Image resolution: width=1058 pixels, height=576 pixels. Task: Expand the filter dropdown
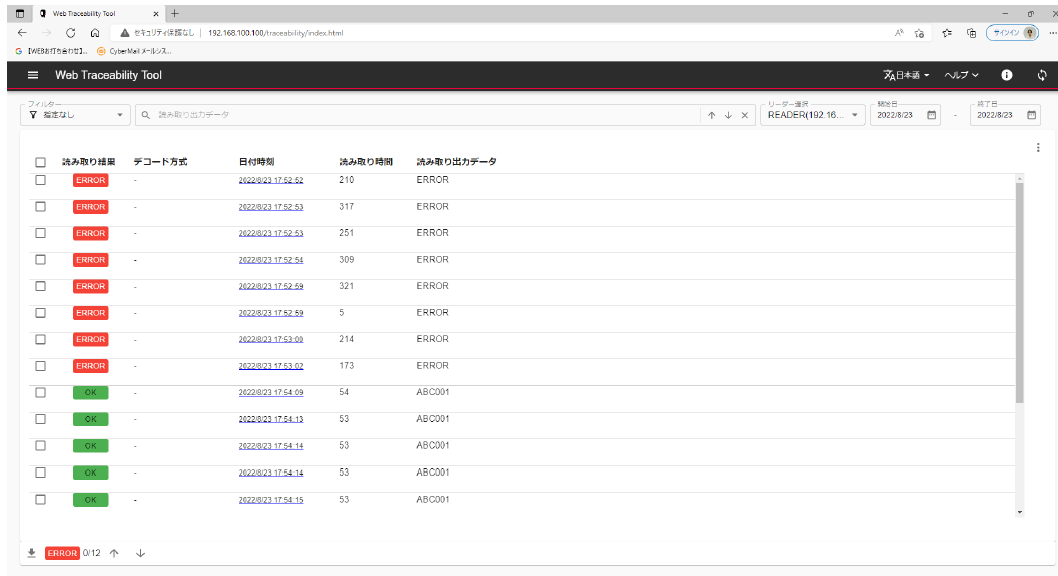click(75, 115)
